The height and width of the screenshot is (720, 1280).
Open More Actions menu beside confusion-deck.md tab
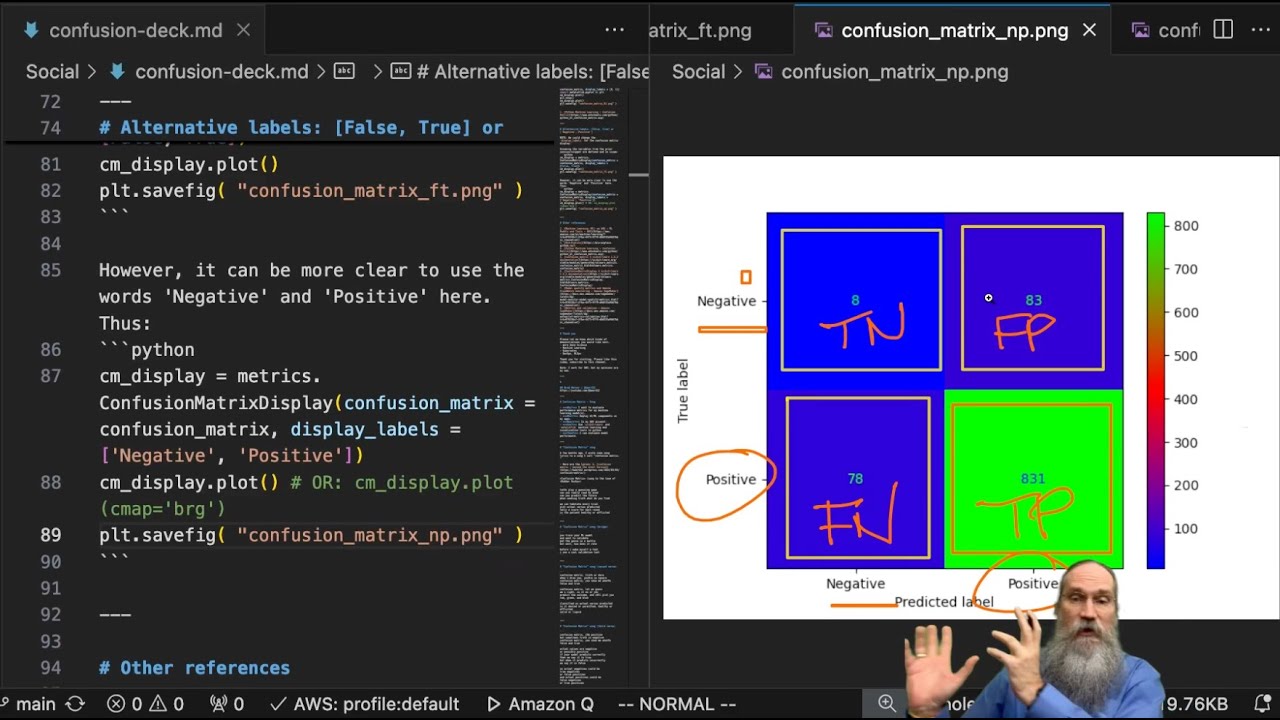pos(614,30)
